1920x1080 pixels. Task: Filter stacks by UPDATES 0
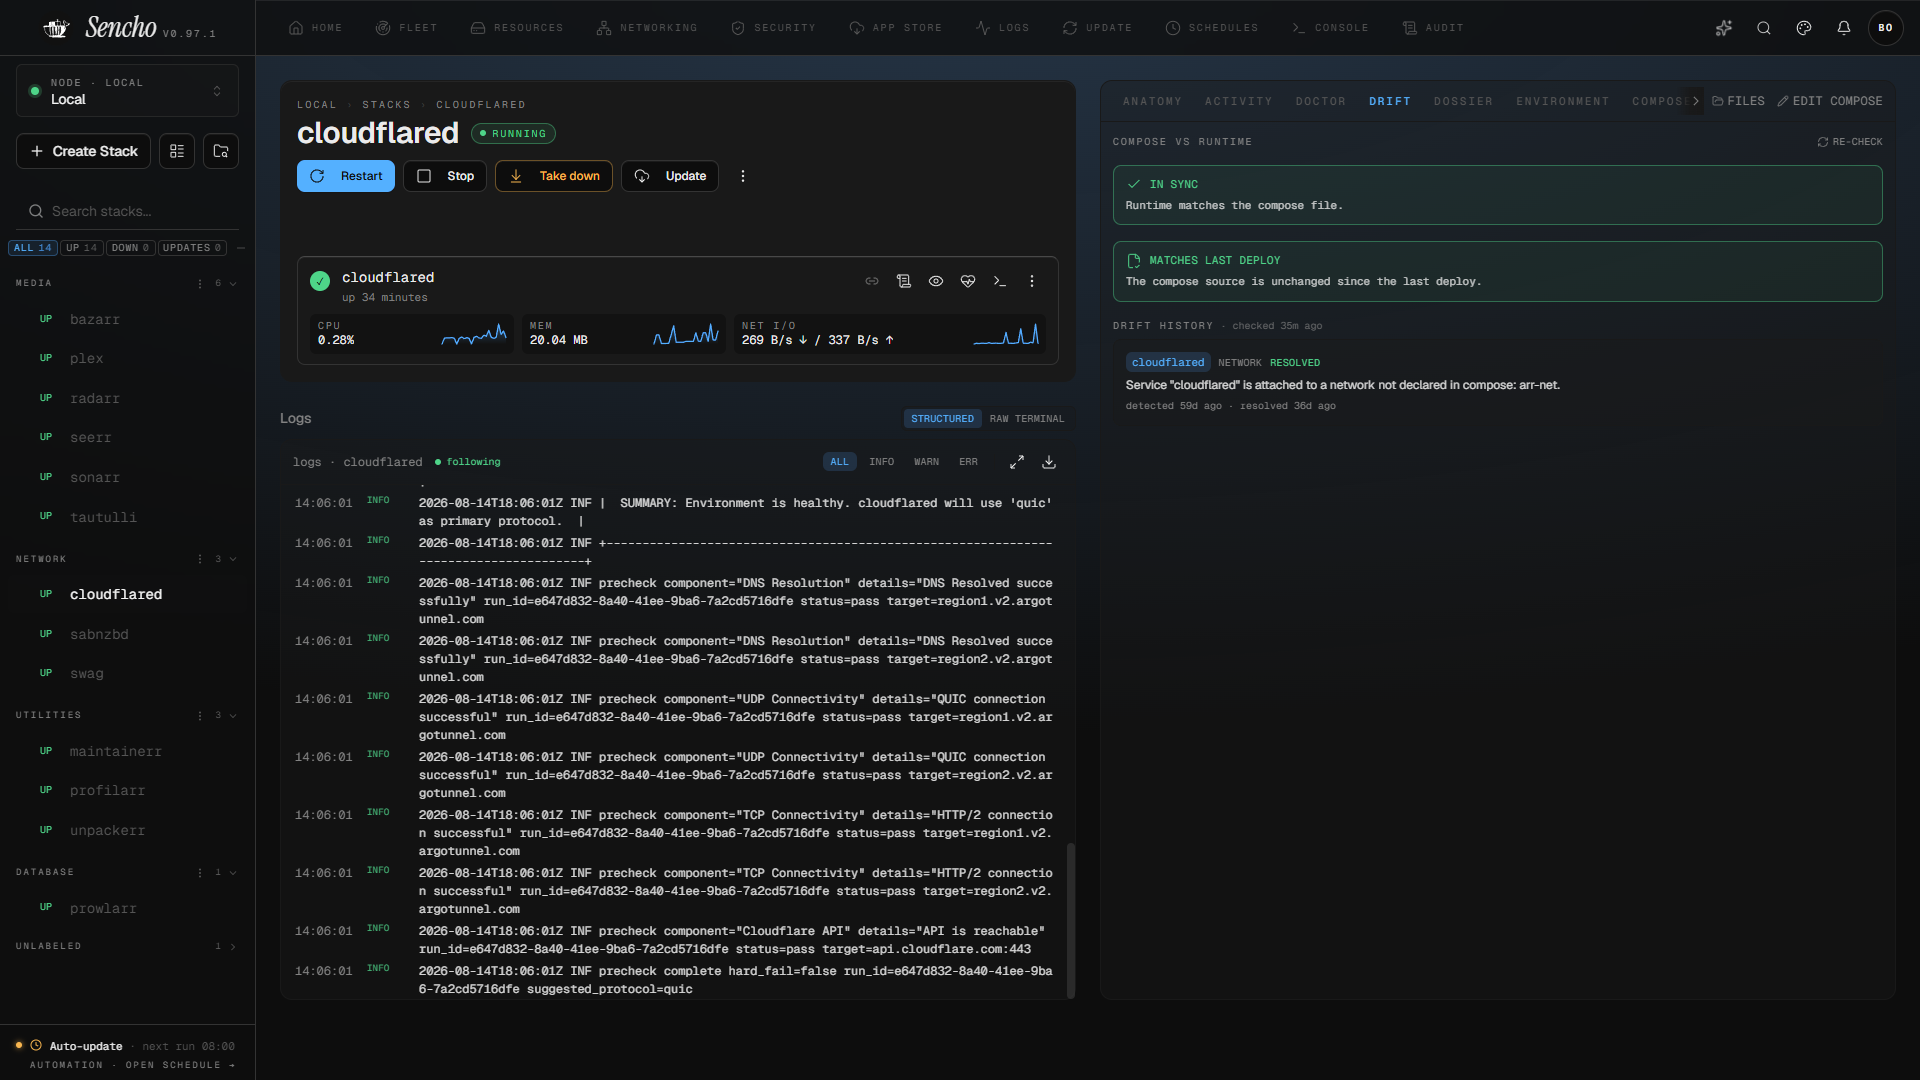click(192, 248)
